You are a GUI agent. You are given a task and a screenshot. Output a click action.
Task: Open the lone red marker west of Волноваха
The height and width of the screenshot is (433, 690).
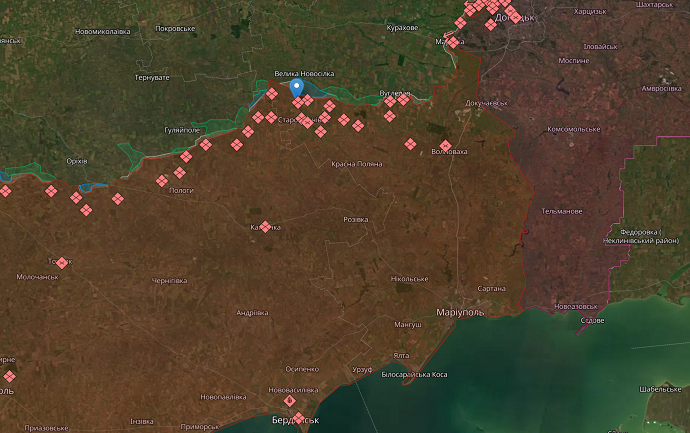pyautogui.click(x=410, y=144)
